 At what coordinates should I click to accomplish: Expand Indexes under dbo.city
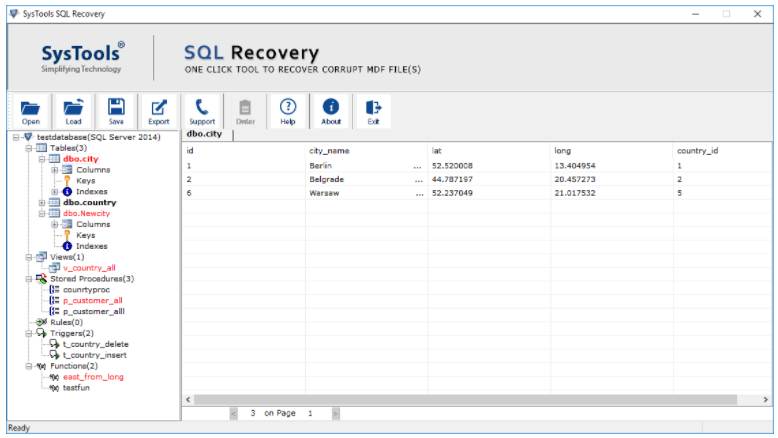[x=55, y=191]
